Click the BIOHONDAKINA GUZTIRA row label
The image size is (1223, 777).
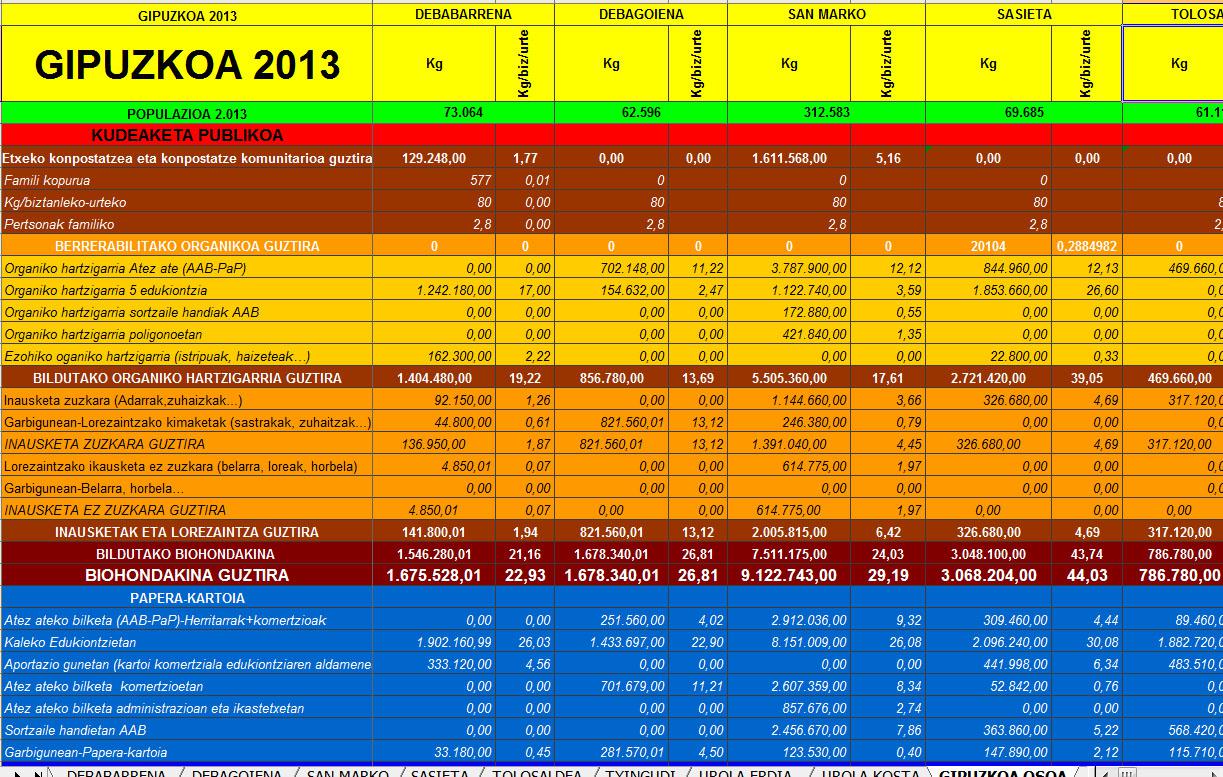pos(187,576)
